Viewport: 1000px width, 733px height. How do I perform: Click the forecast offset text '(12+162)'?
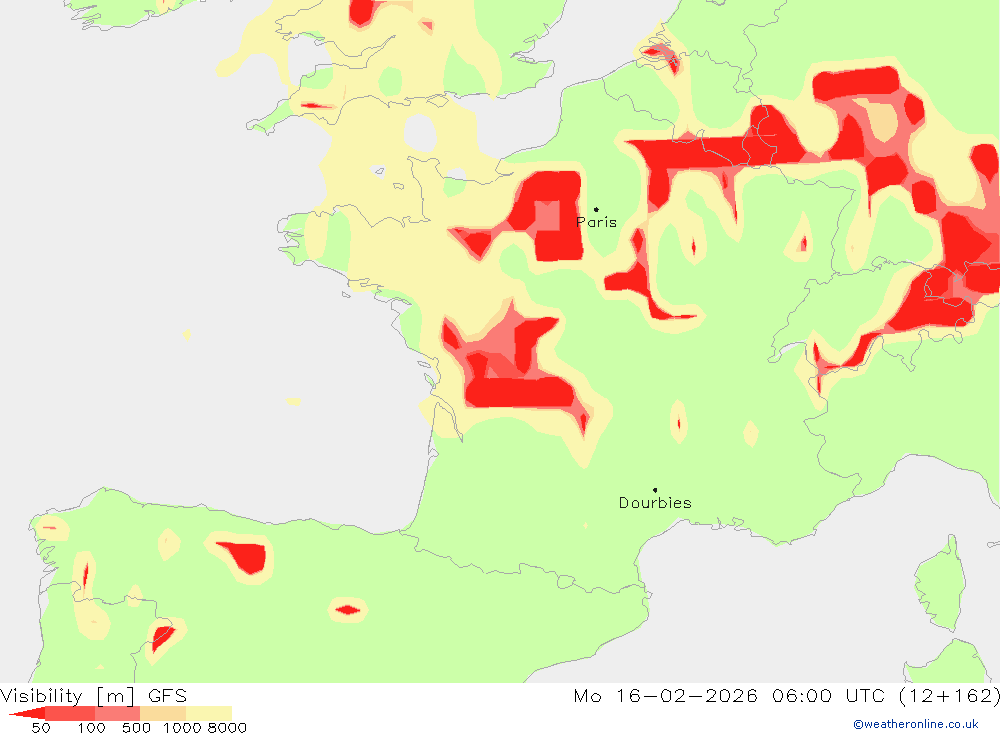click(x=949, y=695)
